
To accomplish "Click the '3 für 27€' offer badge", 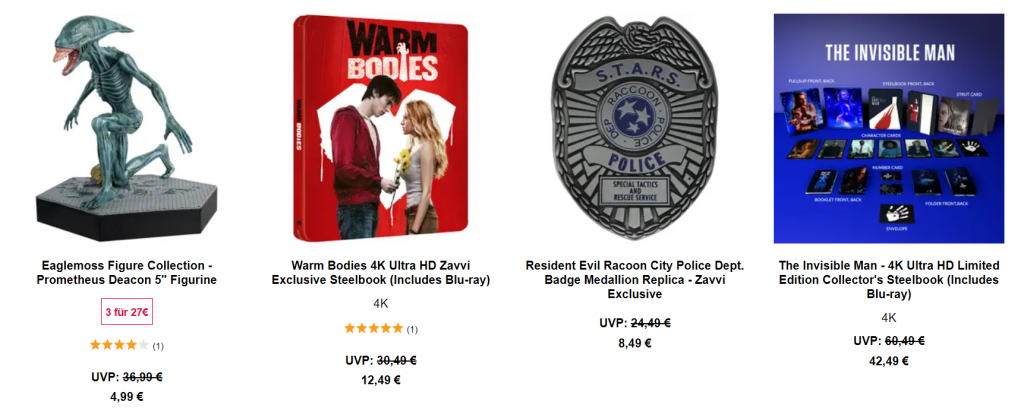I will pyautogui.click(x=127, y=312).
